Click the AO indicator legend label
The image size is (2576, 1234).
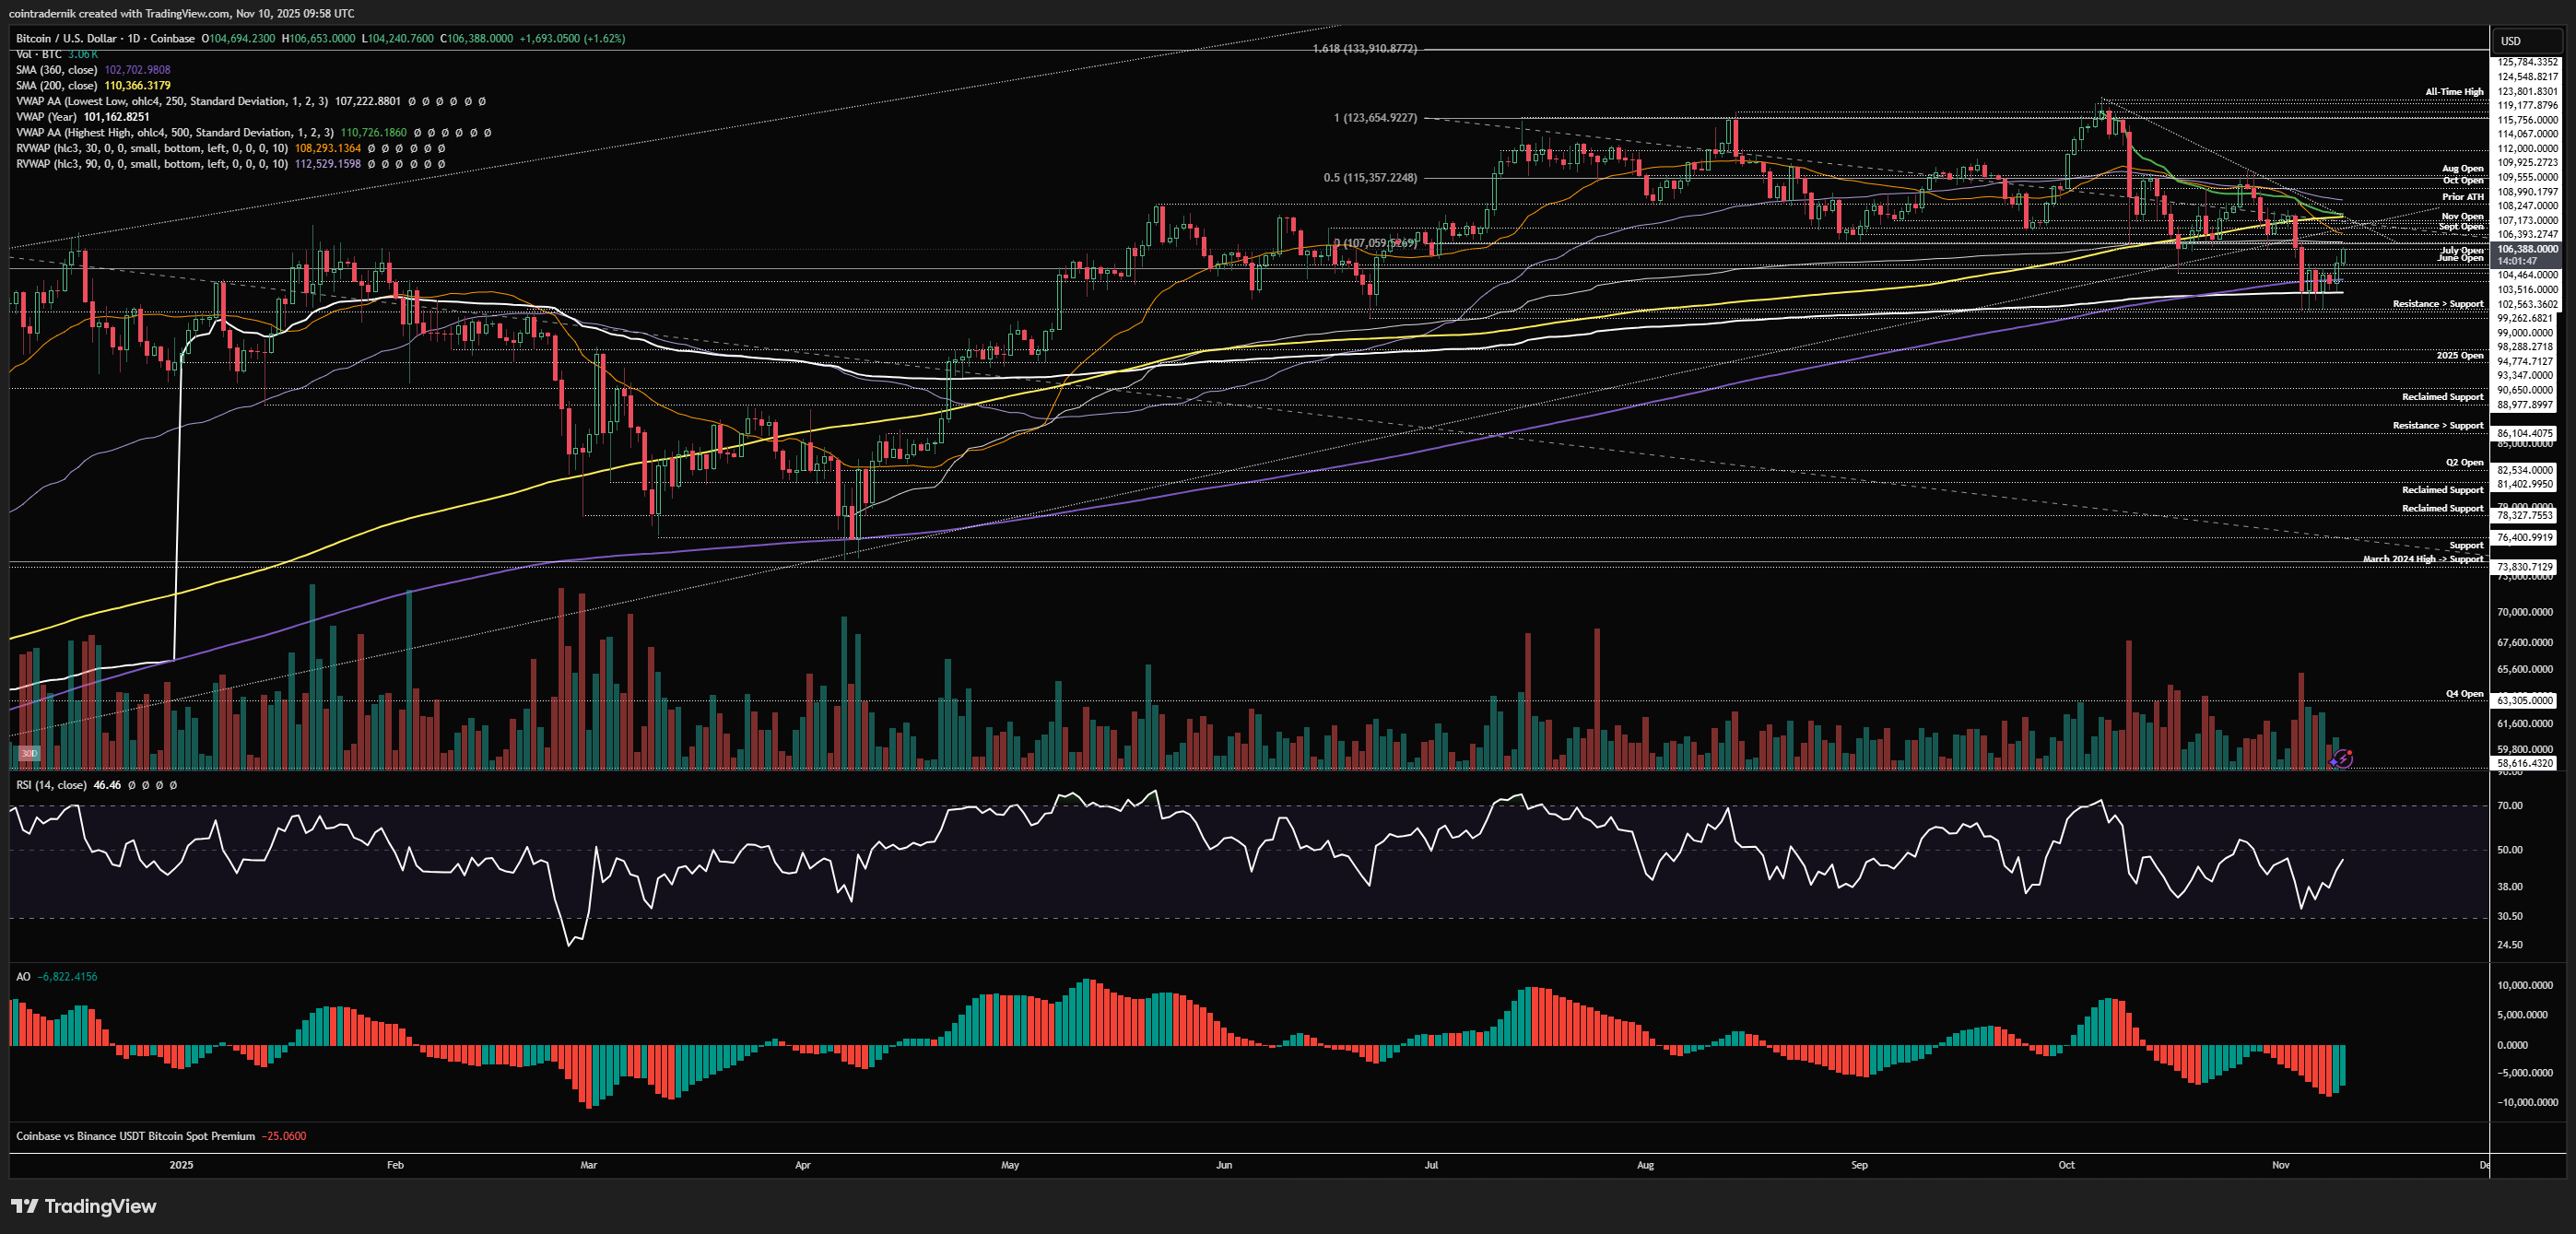click(x=23, y=977)
